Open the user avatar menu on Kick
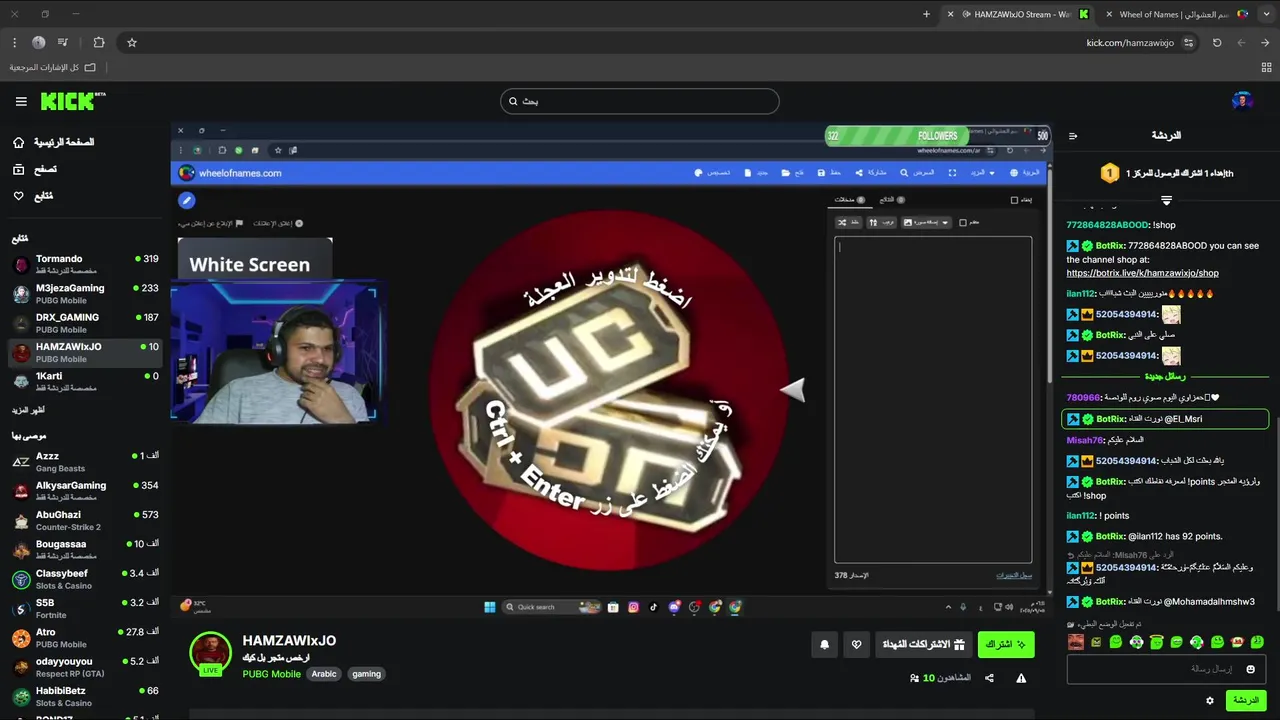 [1243, 101]
